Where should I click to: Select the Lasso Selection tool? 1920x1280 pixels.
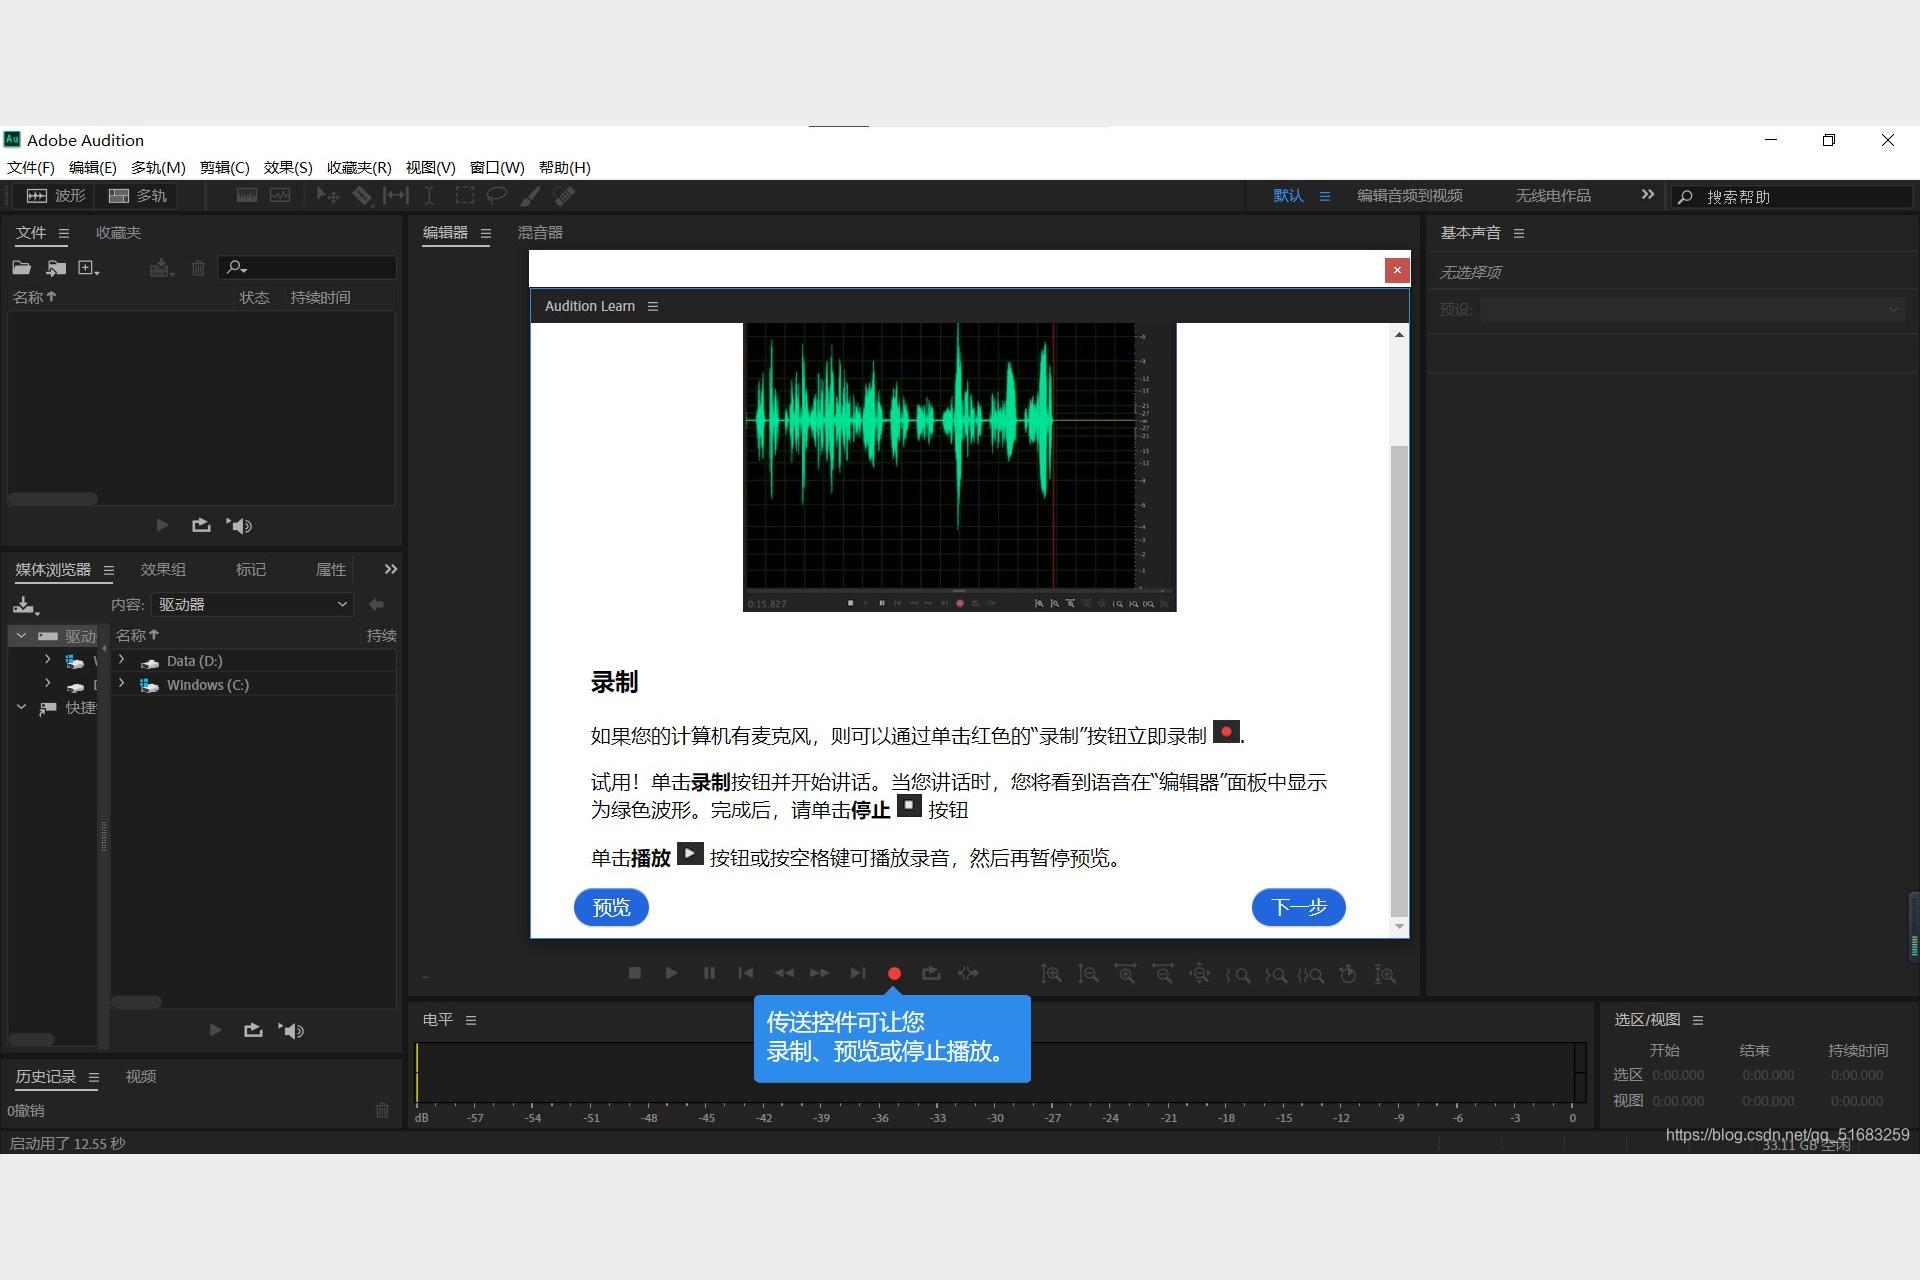point(496,196)
